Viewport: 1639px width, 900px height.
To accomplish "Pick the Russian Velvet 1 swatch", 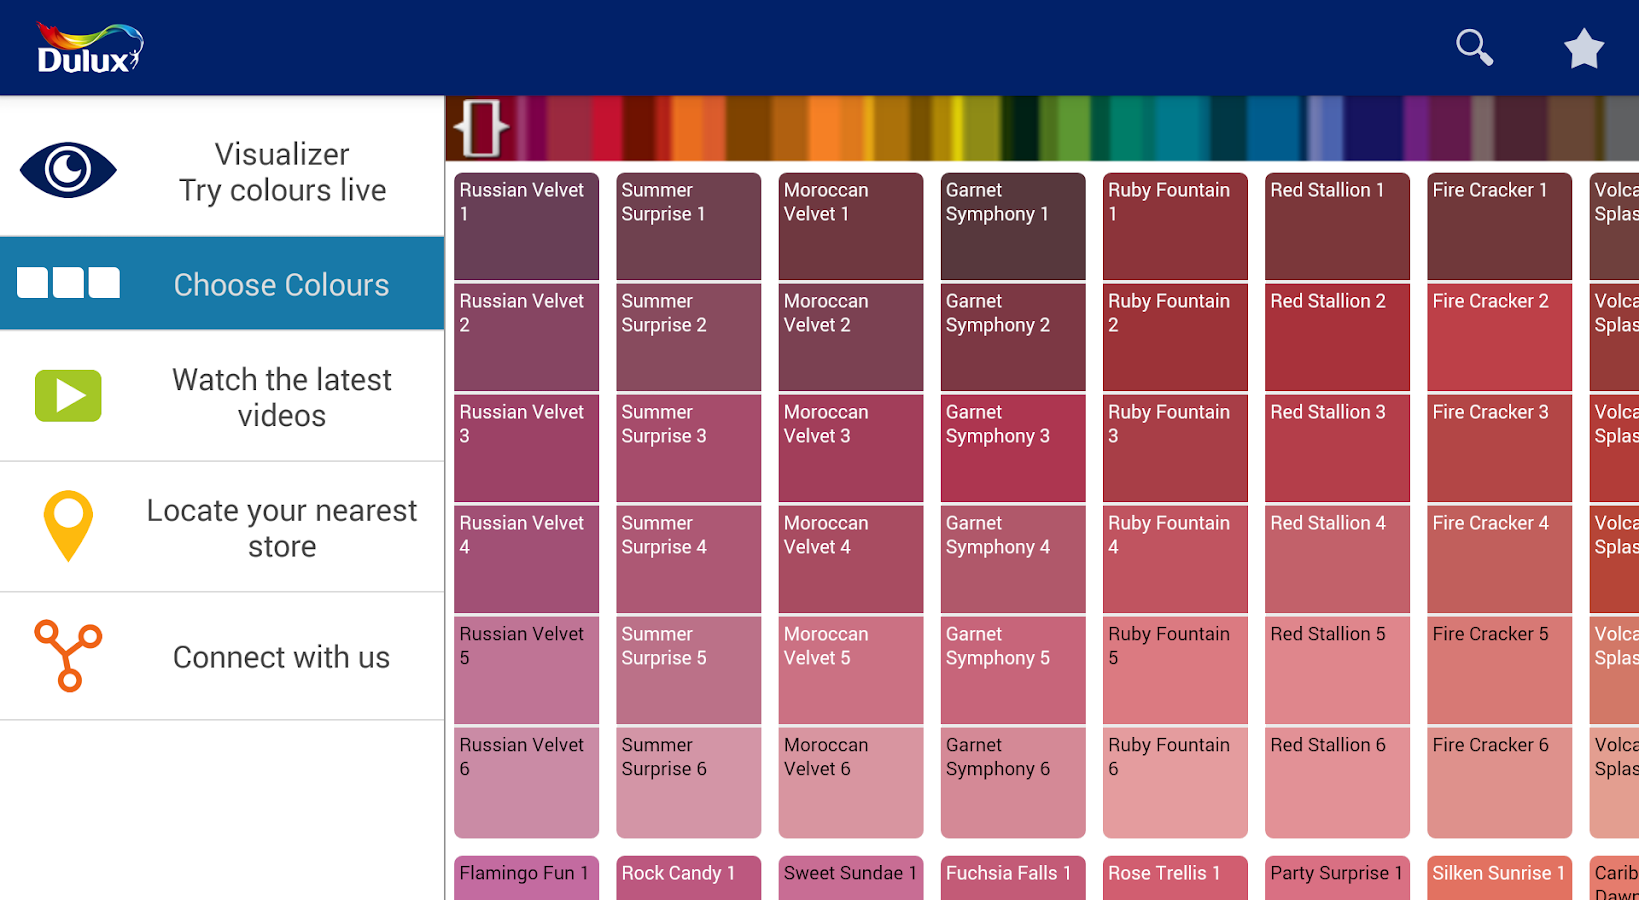I will [526, 226].
